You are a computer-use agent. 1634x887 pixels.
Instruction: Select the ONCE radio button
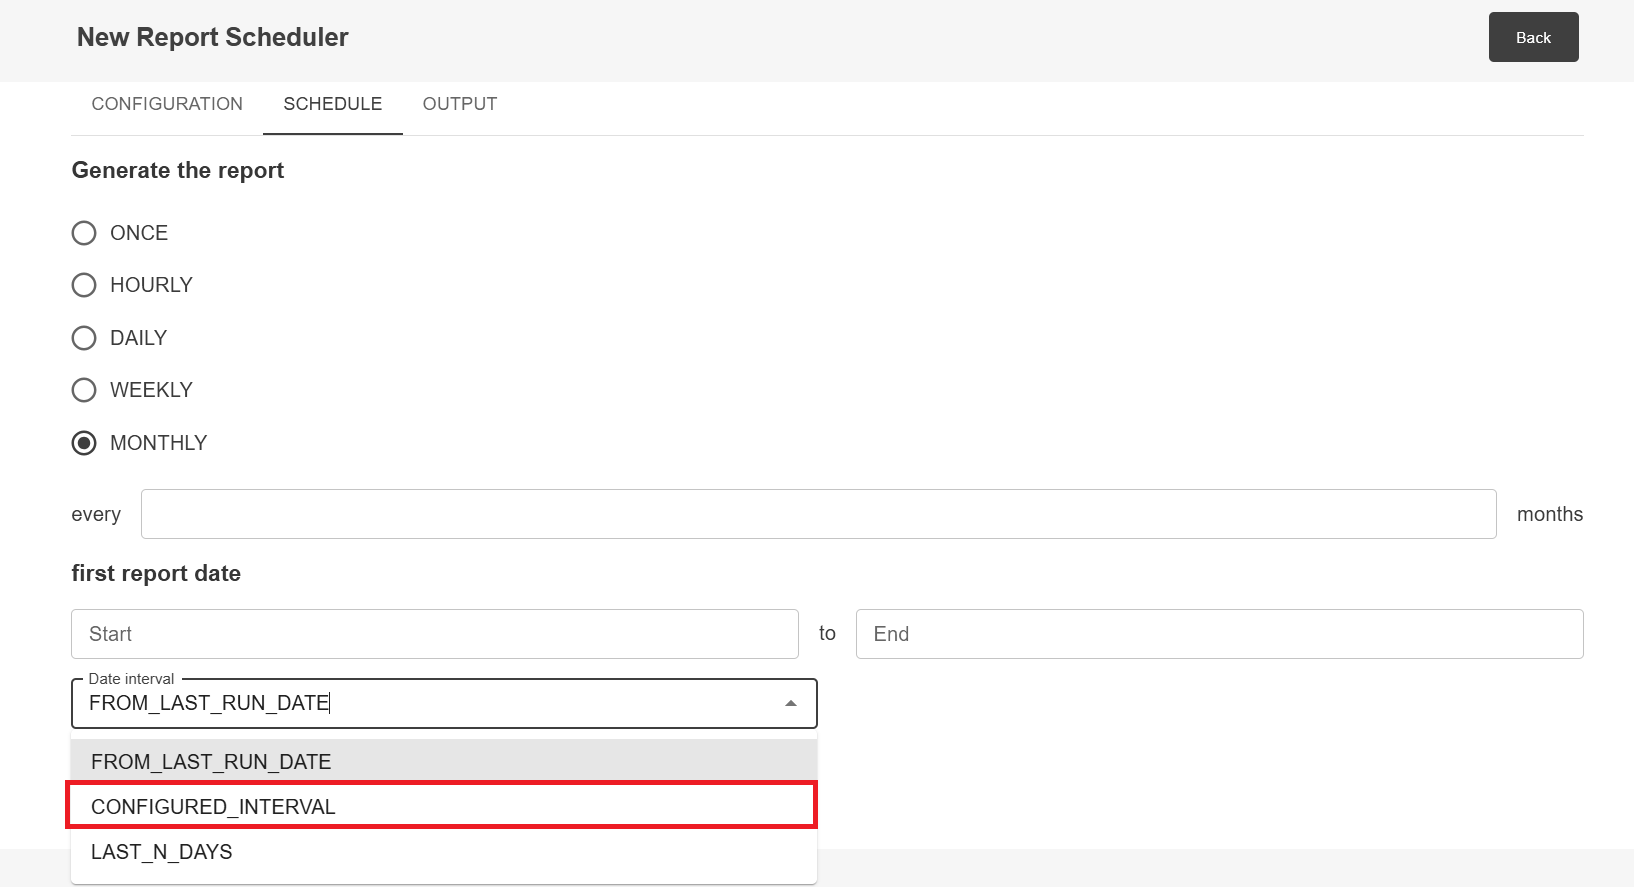(x=84, y=233)
